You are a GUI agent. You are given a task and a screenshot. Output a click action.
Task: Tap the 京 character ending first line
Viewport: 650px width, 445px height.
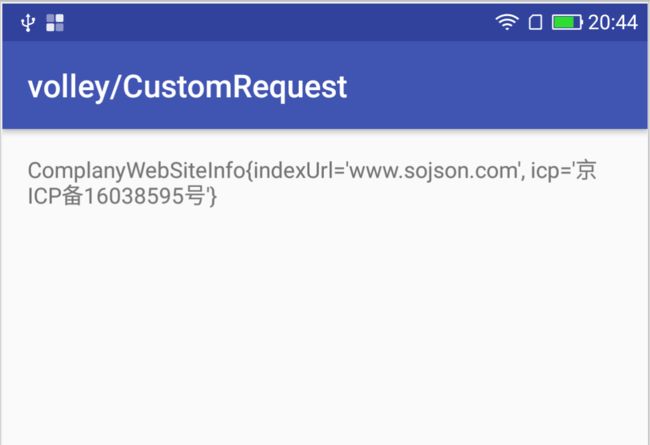586,170
